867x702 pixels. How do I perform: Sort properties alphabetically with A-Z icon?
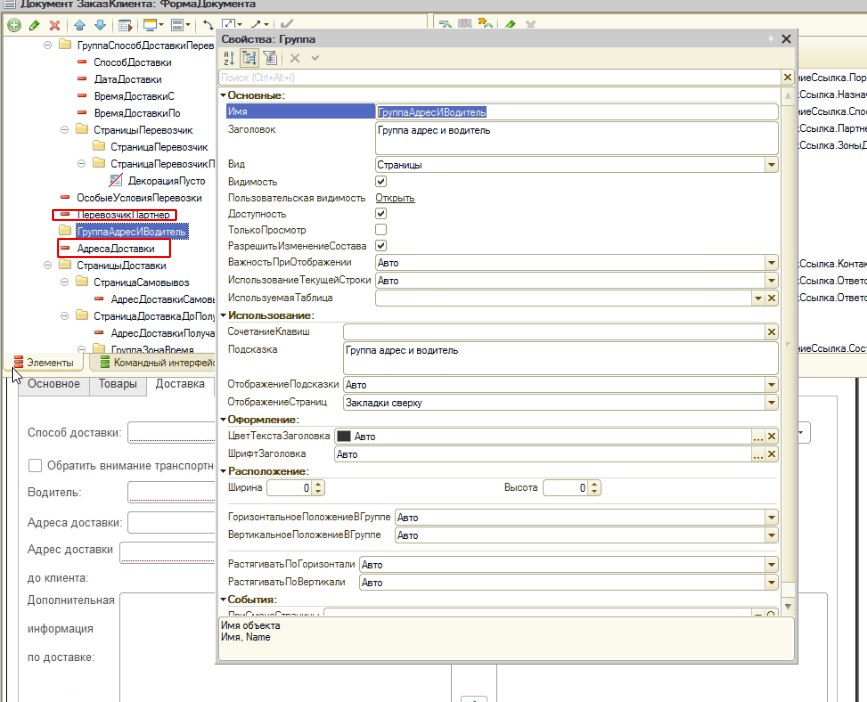point(227,59)
